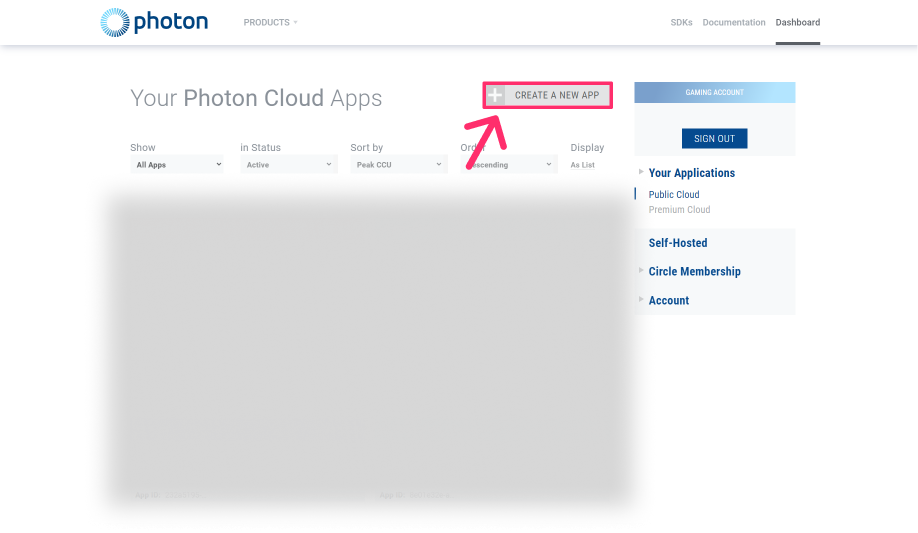Go to Documentation
Image resolution: width=918 pixels, height=533 pixels.
[734, 22]
